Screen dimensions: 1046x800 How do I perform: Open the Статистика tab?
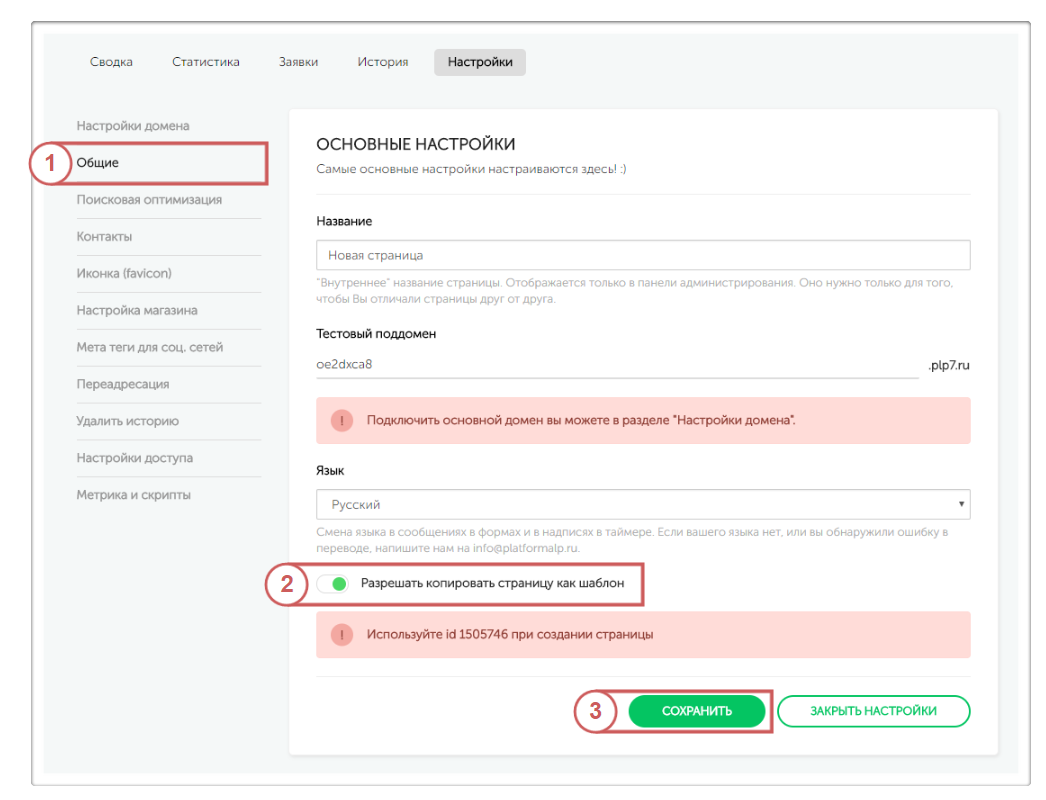(x=205, y=62)
